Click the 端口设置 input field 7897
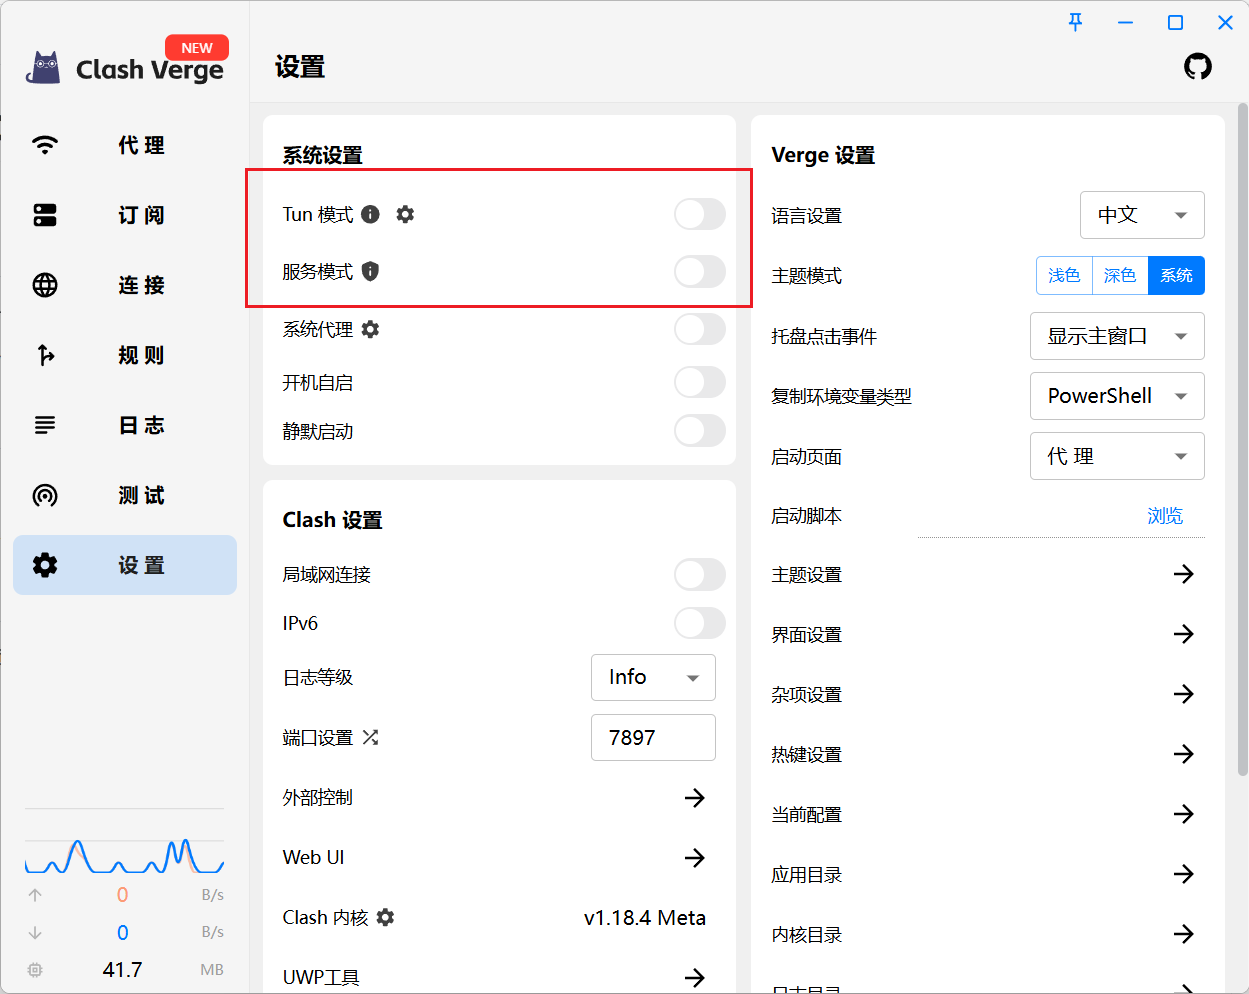Viewport: 1249px width, 994px height. [x=652, y=737]
